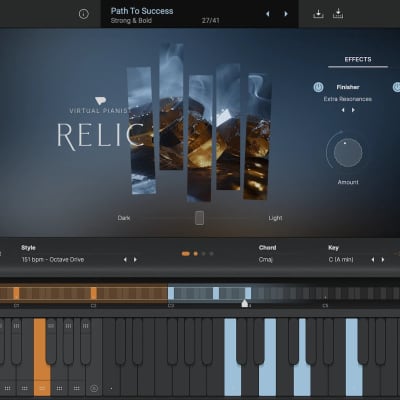
Task: Click the first download icon in top bar
Action: [x=318, y=14]
